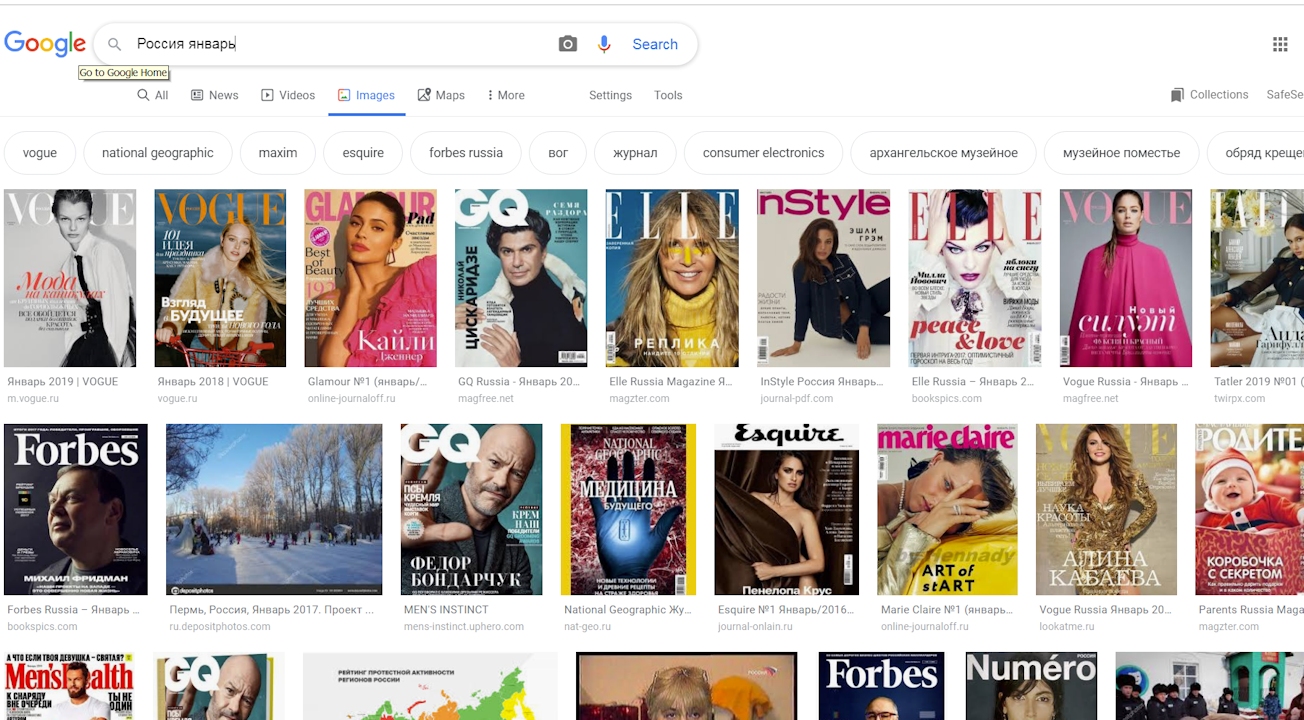
Task: Open the SafeSearch dropdown
Action: 1284,95
